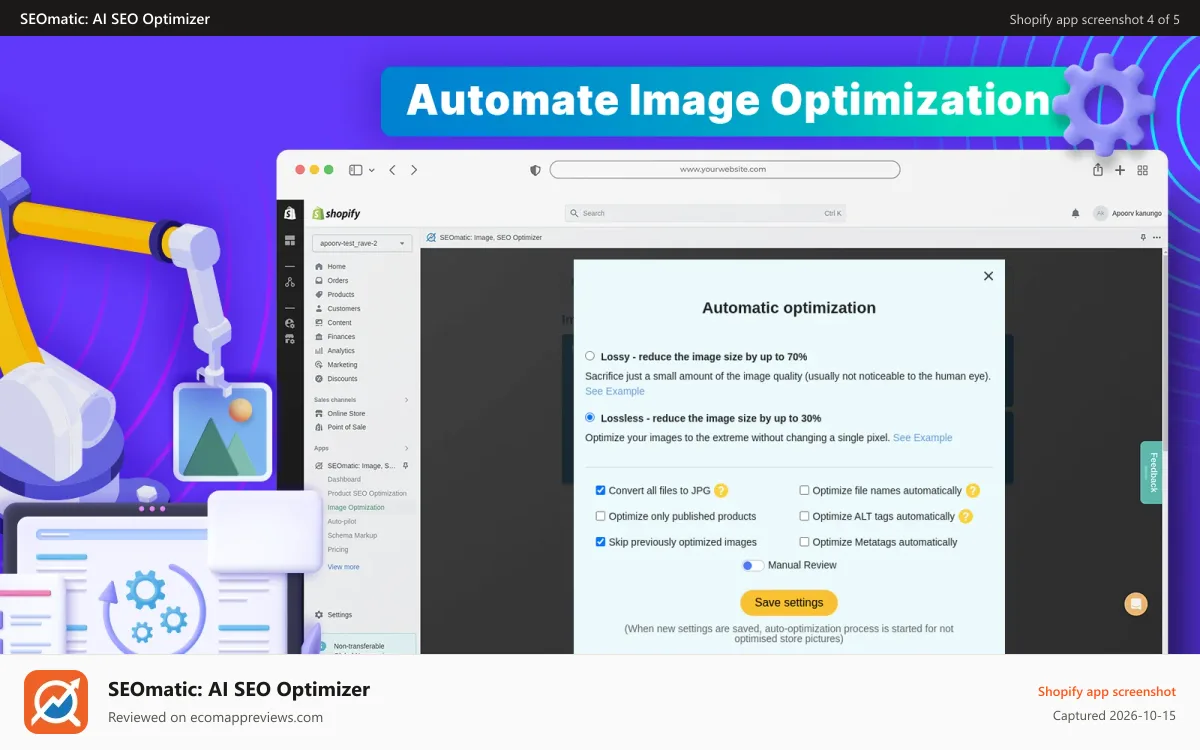Open the SEOmatic Dashboard sub-item

point(344,480)
